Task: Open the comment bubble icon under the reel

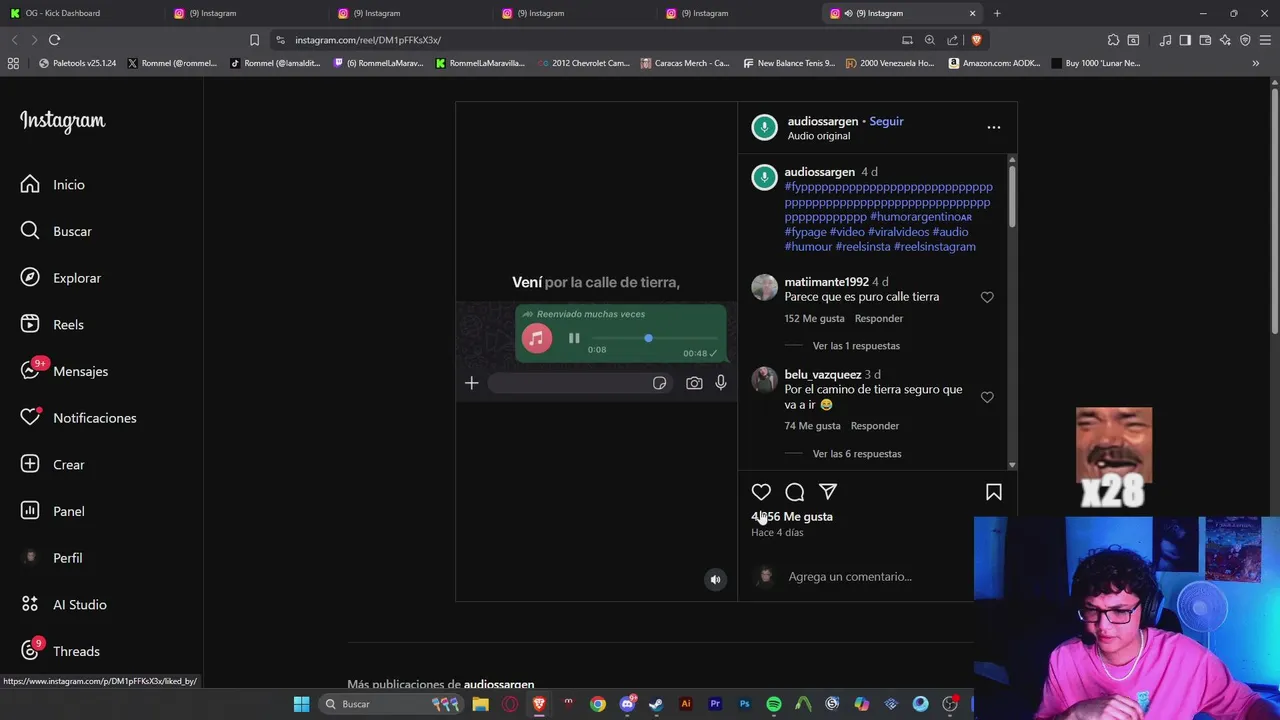Action: [x=795, y=492]
